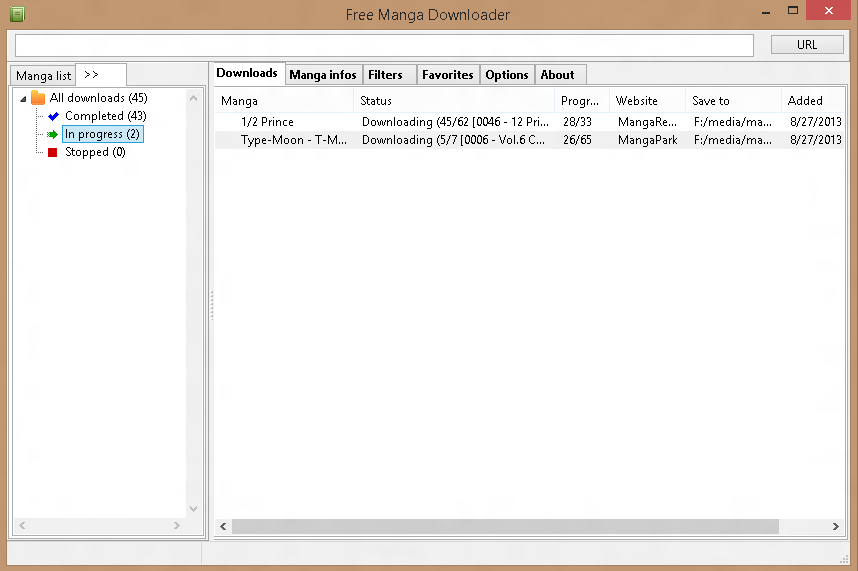
Task: Click the orange All downloads folder icon
Action: tap(38, 98)
